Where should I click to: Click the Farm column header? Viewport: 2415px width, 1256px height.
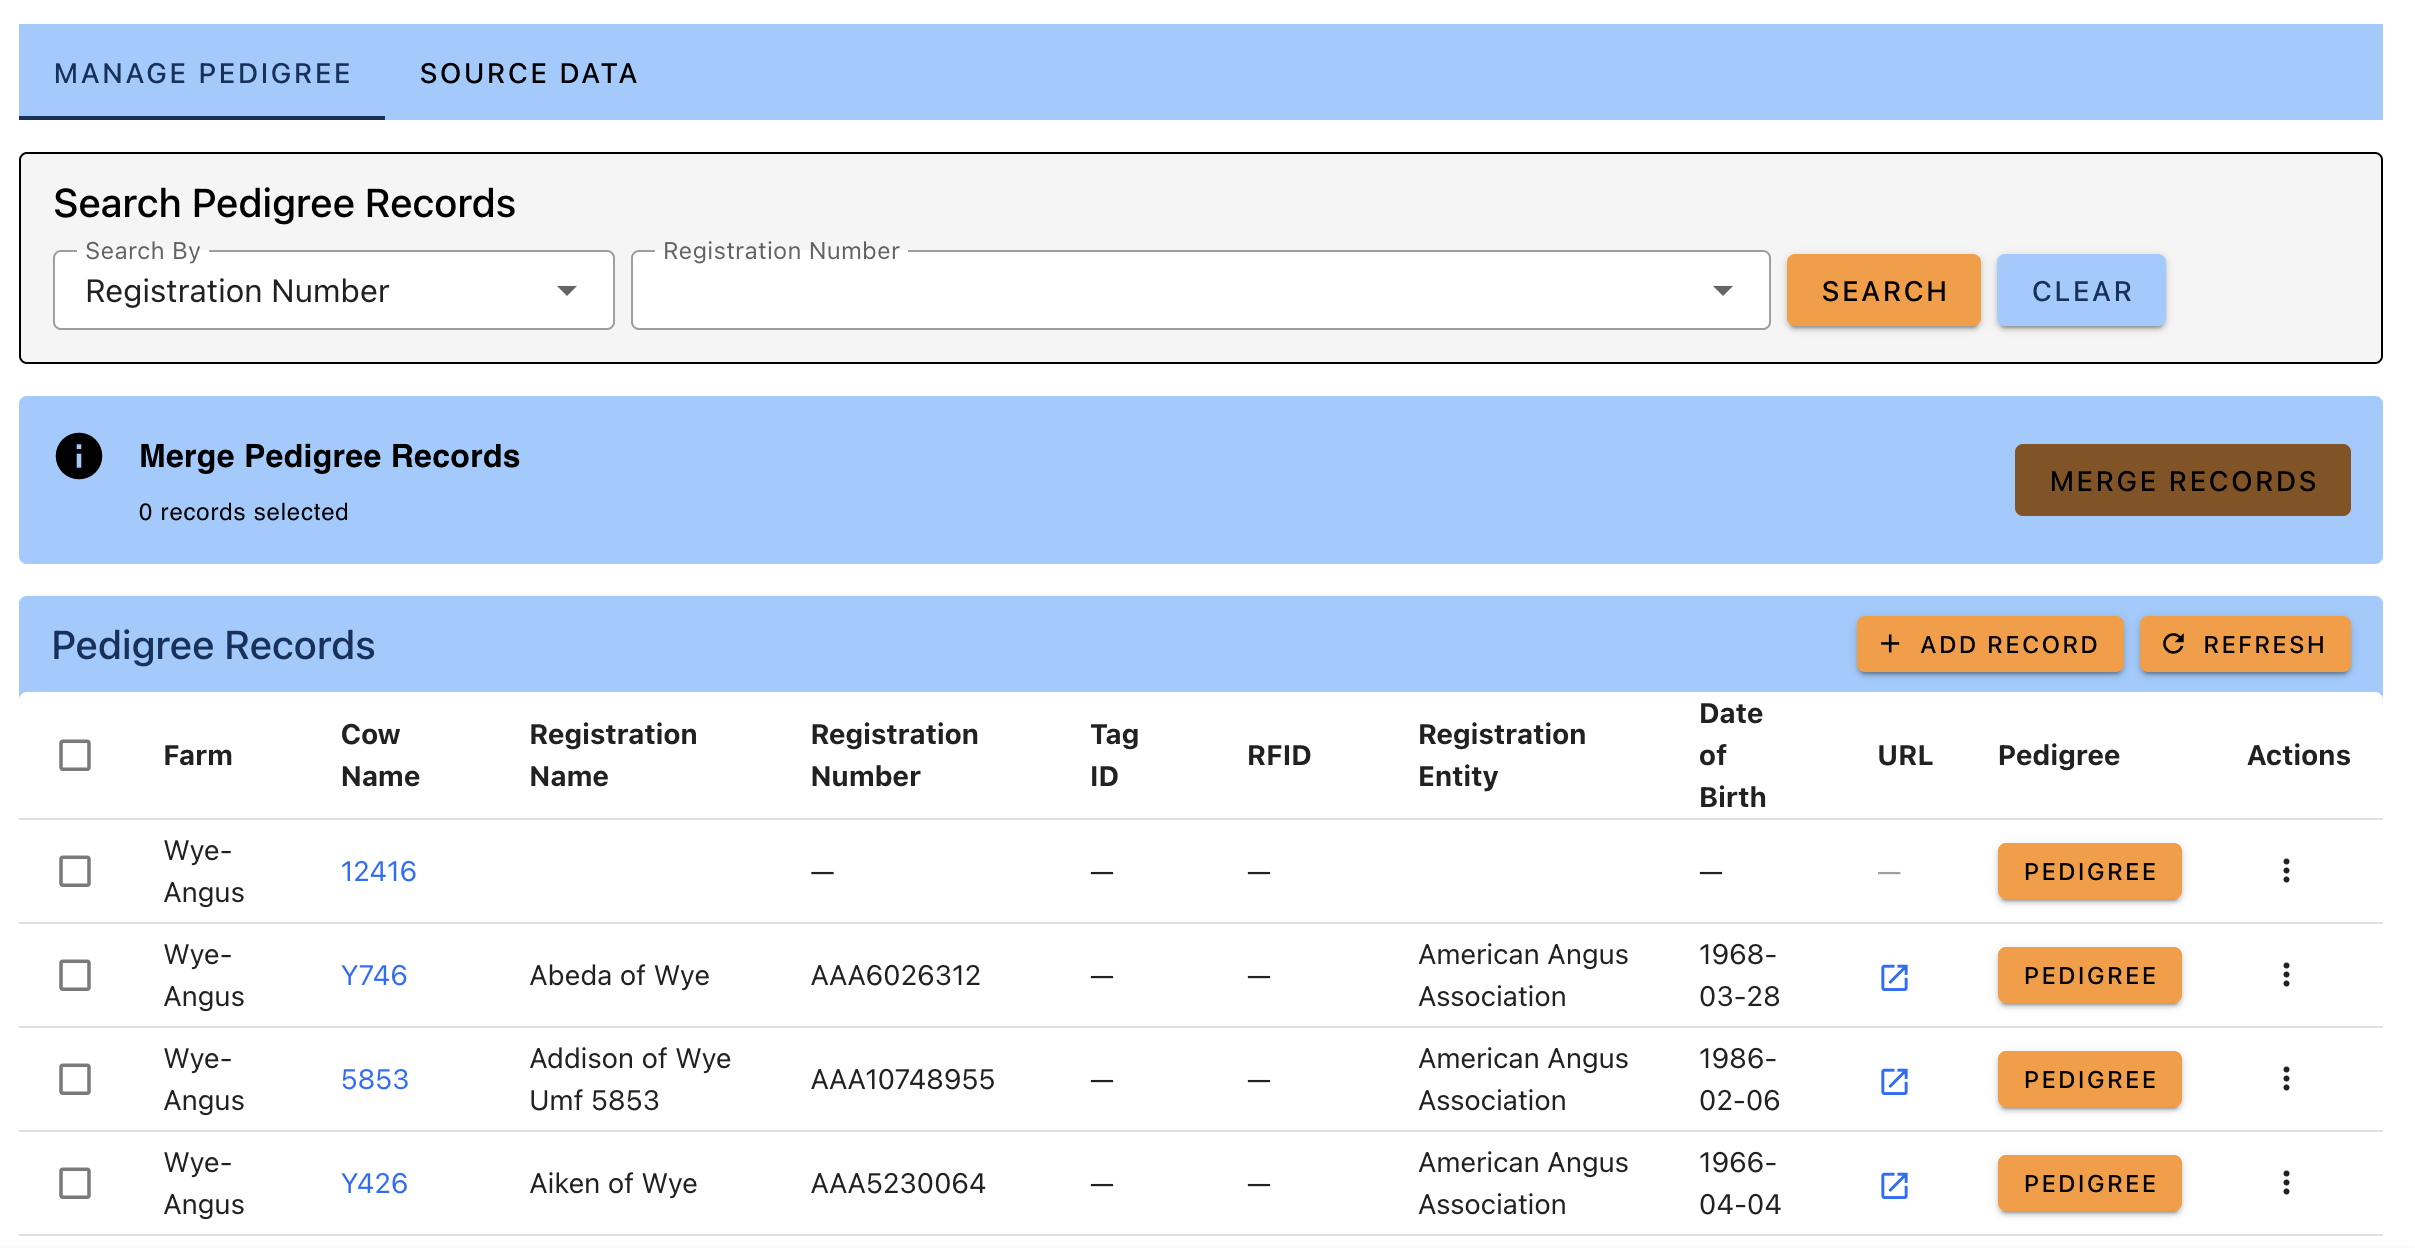pos(198,756)
